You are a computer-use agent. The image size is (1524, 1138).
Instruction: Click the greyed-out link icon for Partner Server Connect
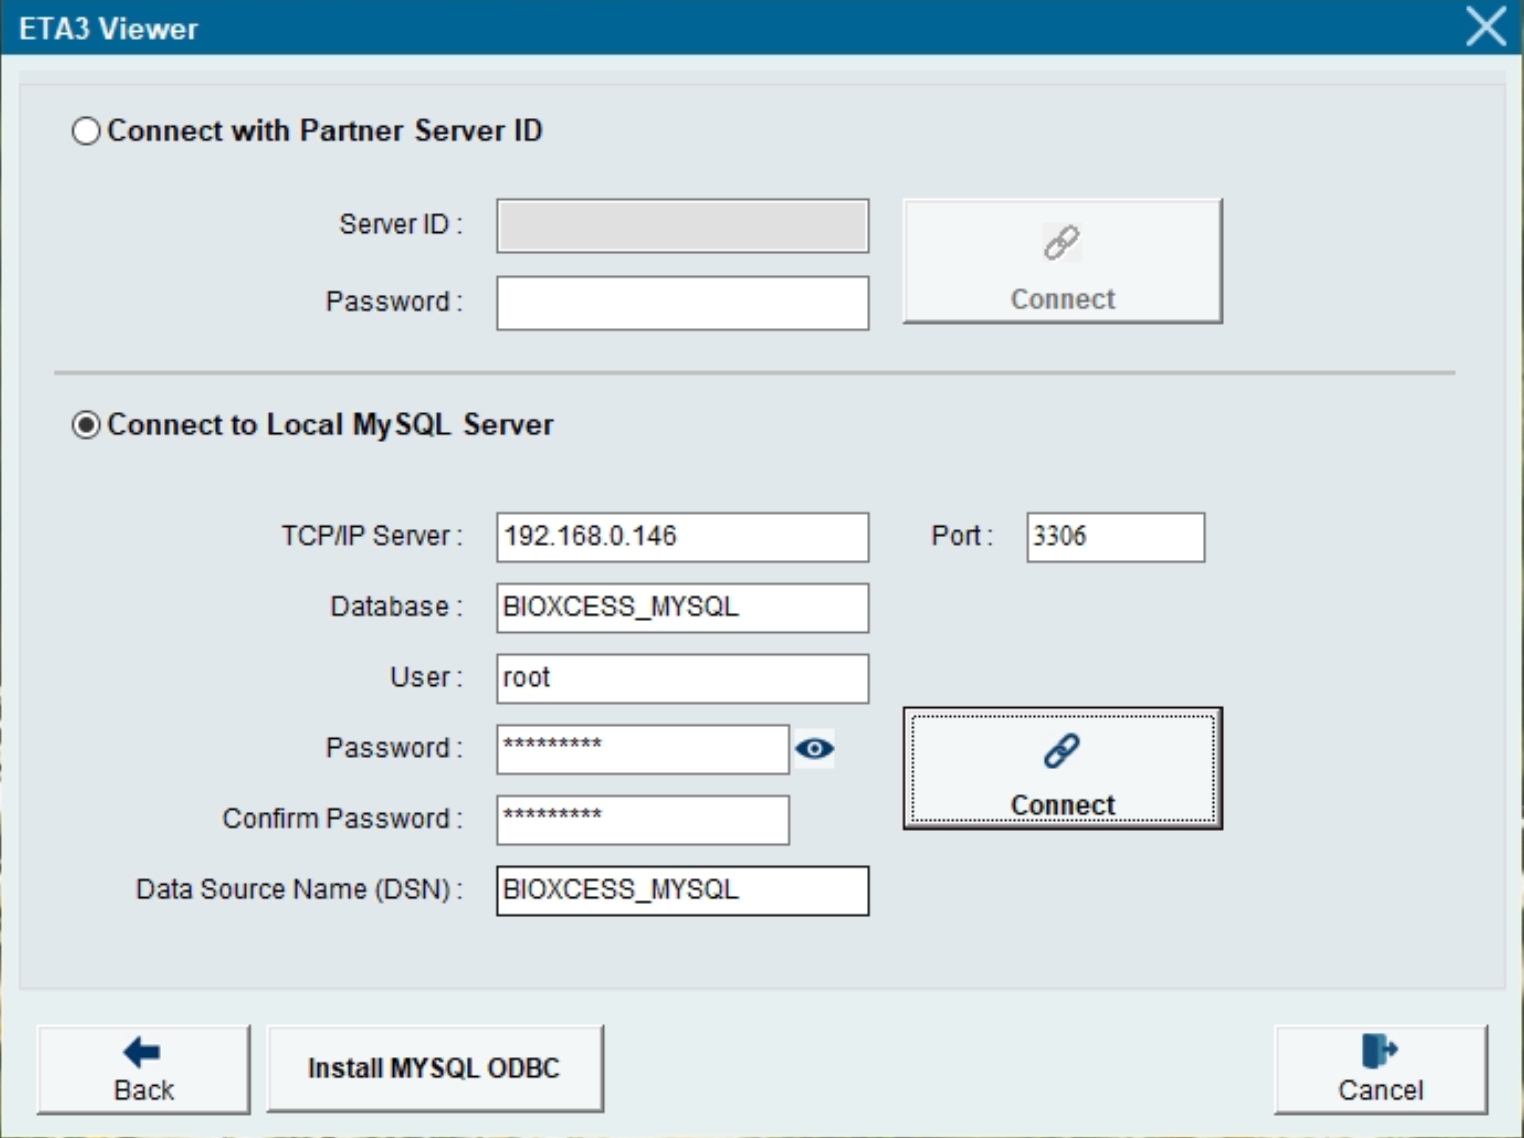(x=1061, y=243)
